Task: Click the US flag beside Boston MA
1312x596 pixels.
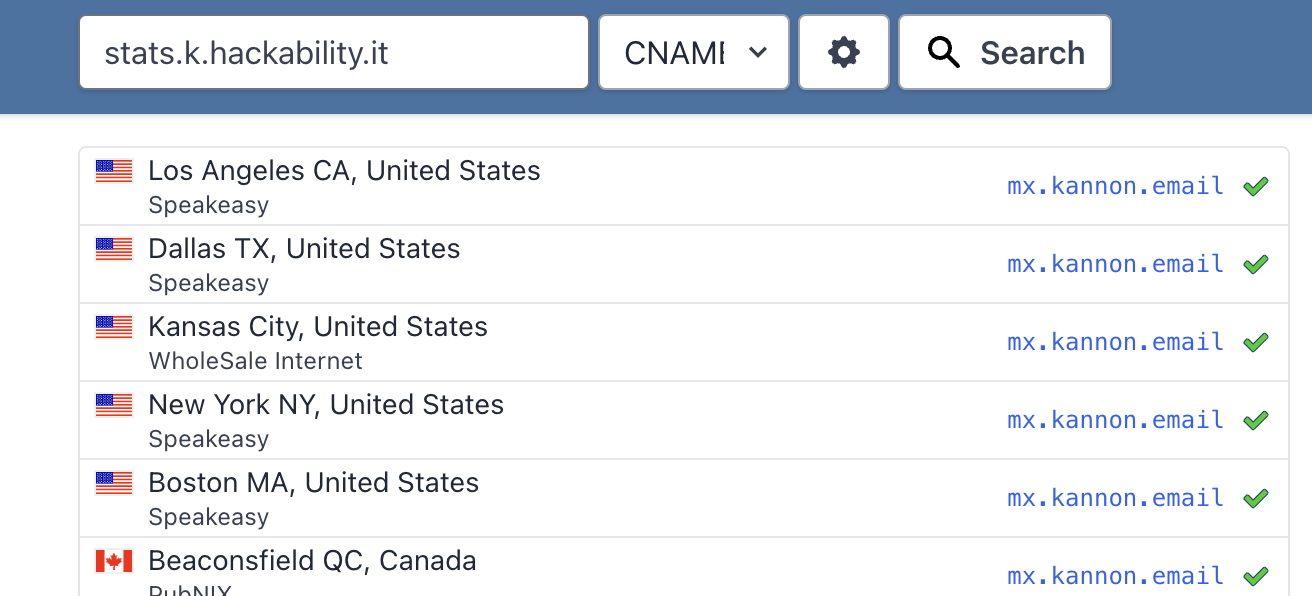Action: pos(114,483)
